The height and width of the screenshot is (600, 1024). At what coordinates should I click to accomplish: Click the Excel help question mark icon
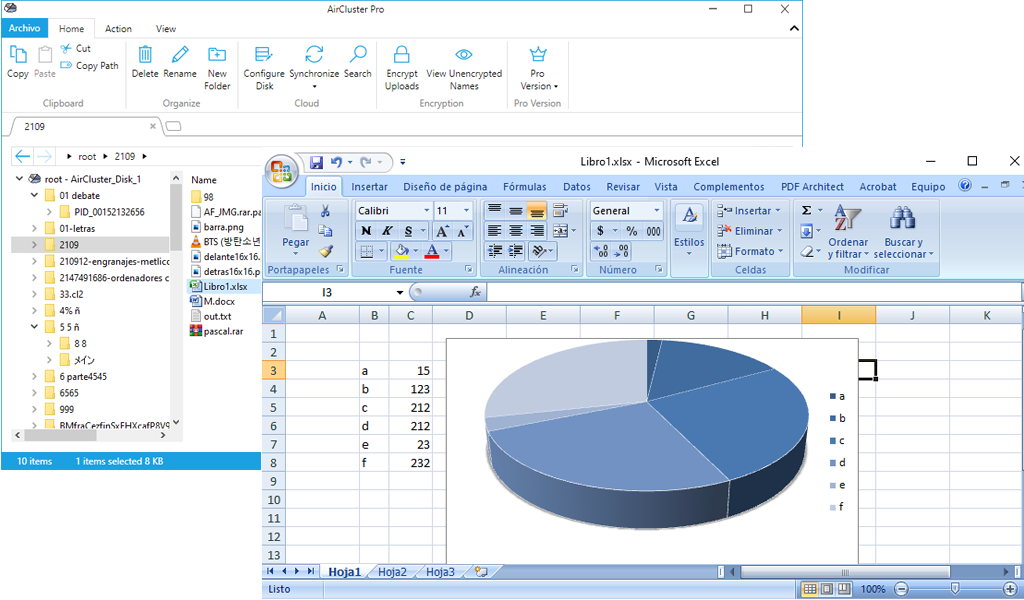[x=965, y=185]
